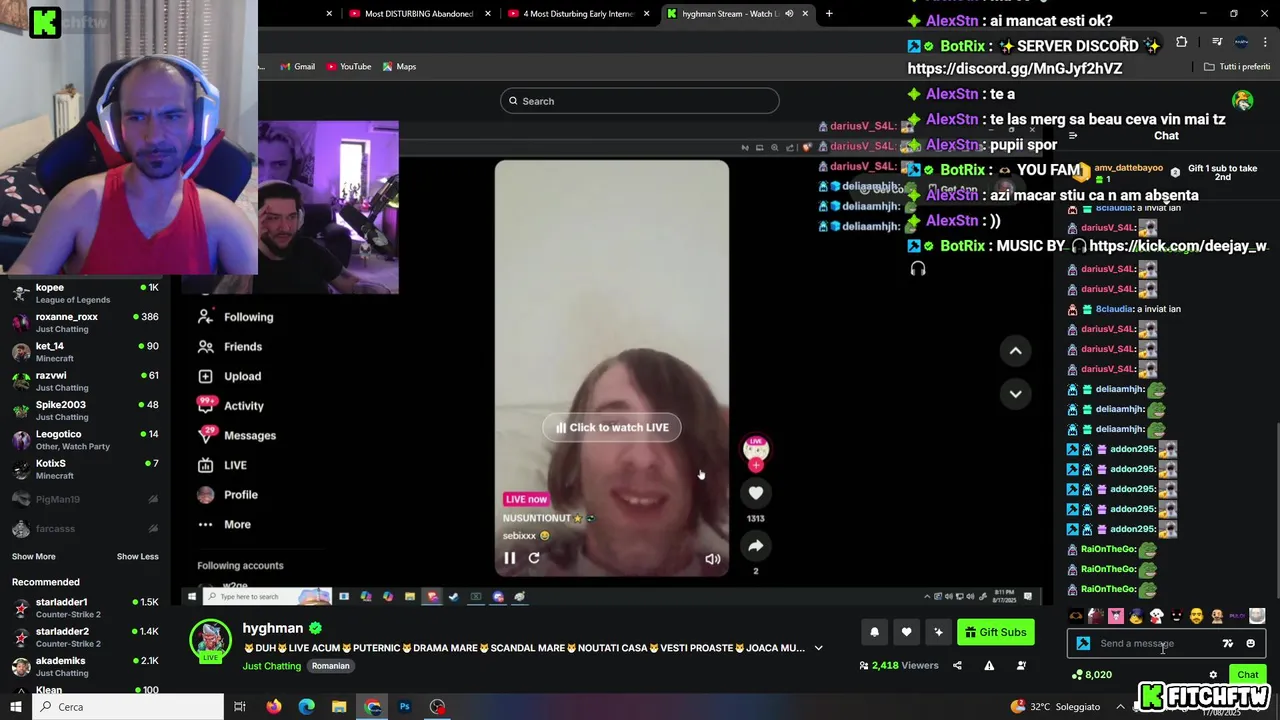Open starladder1 recommended channel

pos(85,608)
